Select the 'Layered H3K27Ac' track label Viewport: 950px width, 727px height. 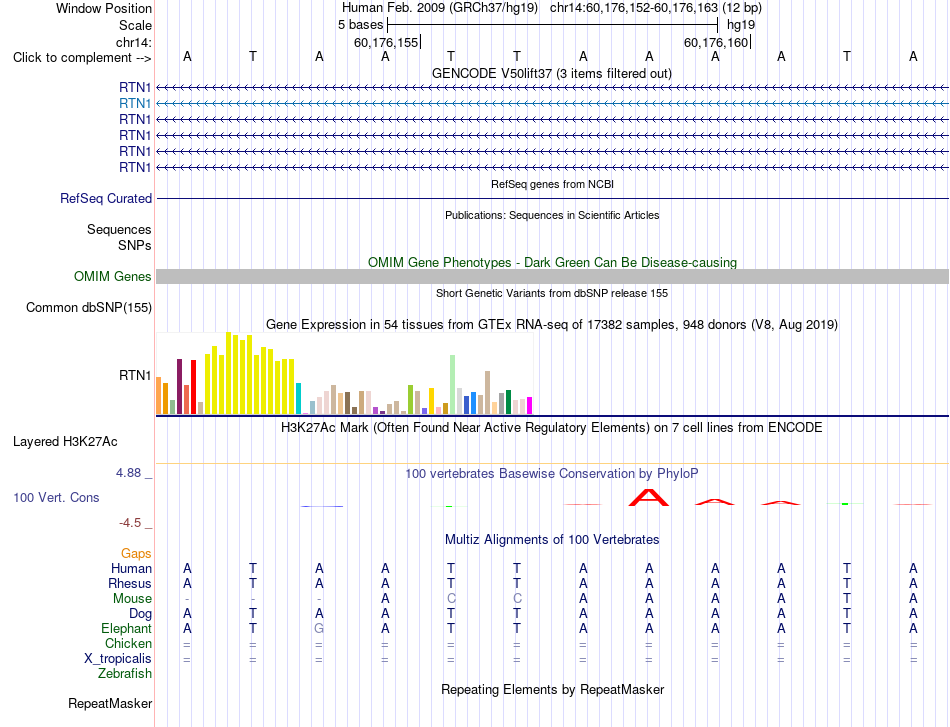pos(65,442)
